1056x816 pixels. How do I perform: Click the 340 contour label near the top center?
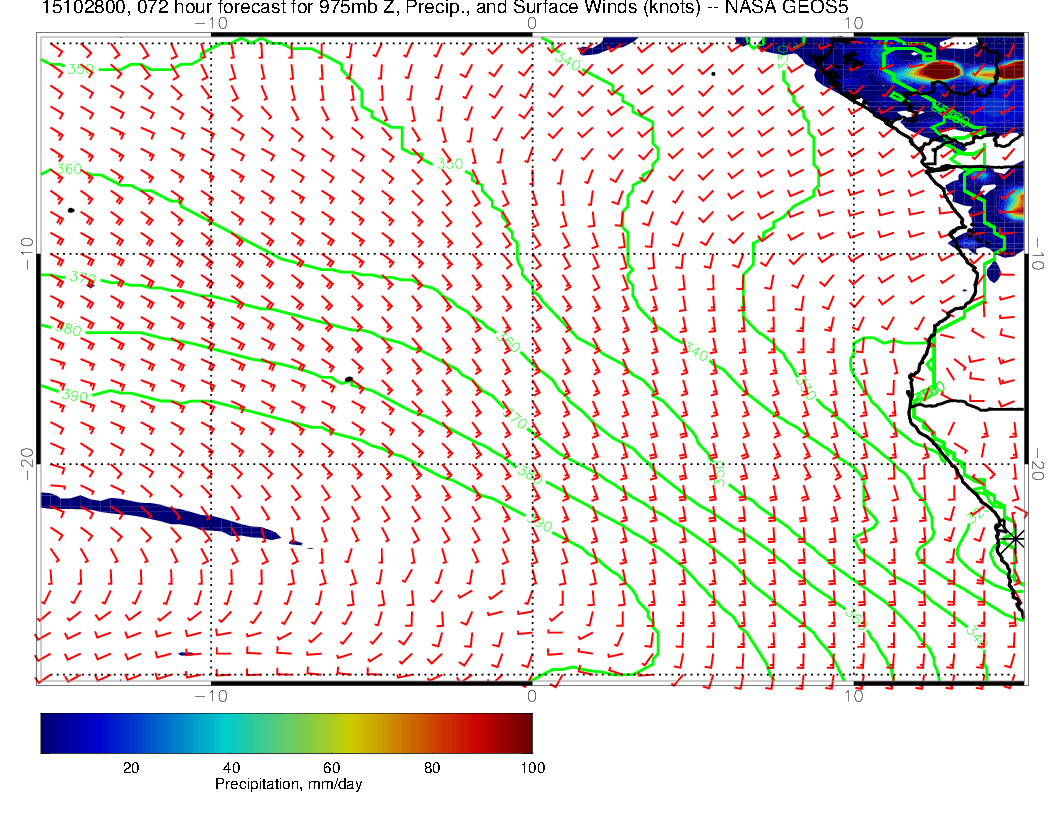point(566,62)
